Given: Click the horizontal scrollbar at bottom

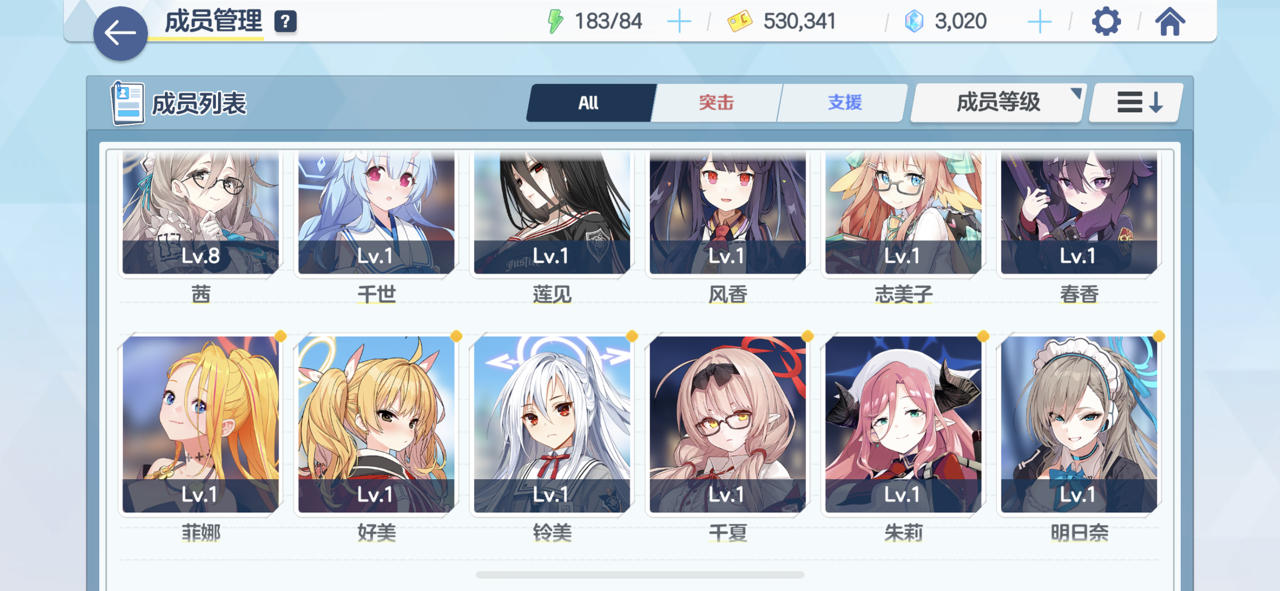Looking at the screenshot, I should (640, 575).
